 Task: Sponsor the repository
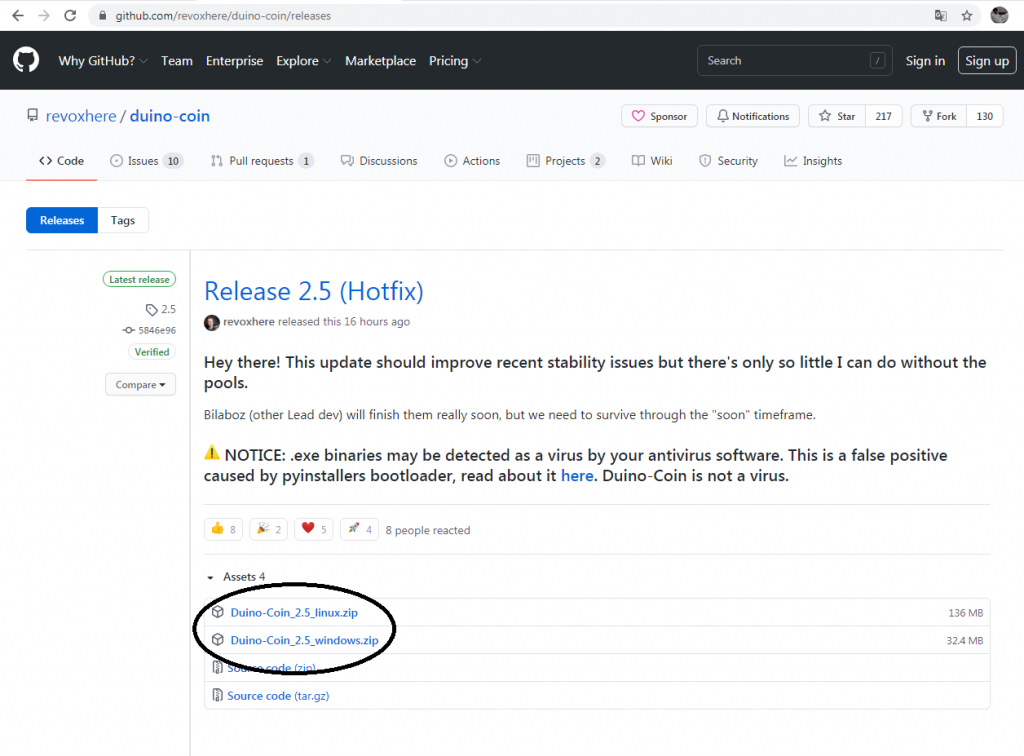pos(660,116)
